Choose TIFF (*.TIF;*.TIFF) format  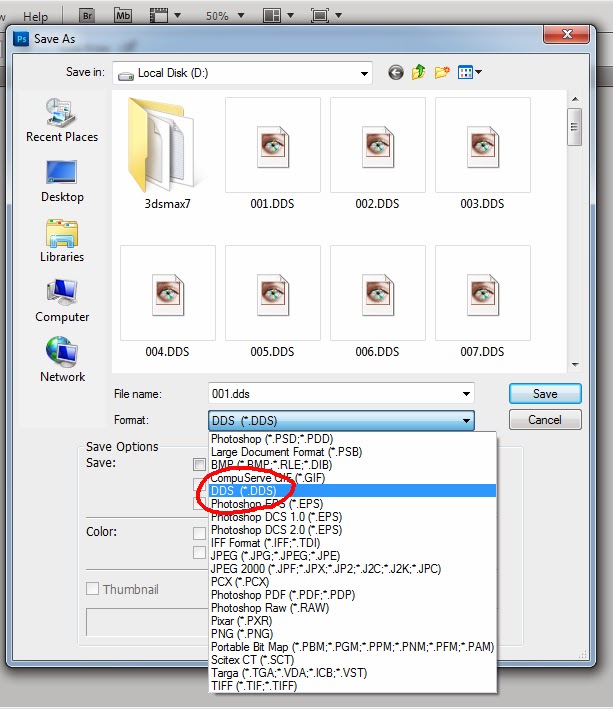coord(352,686)
